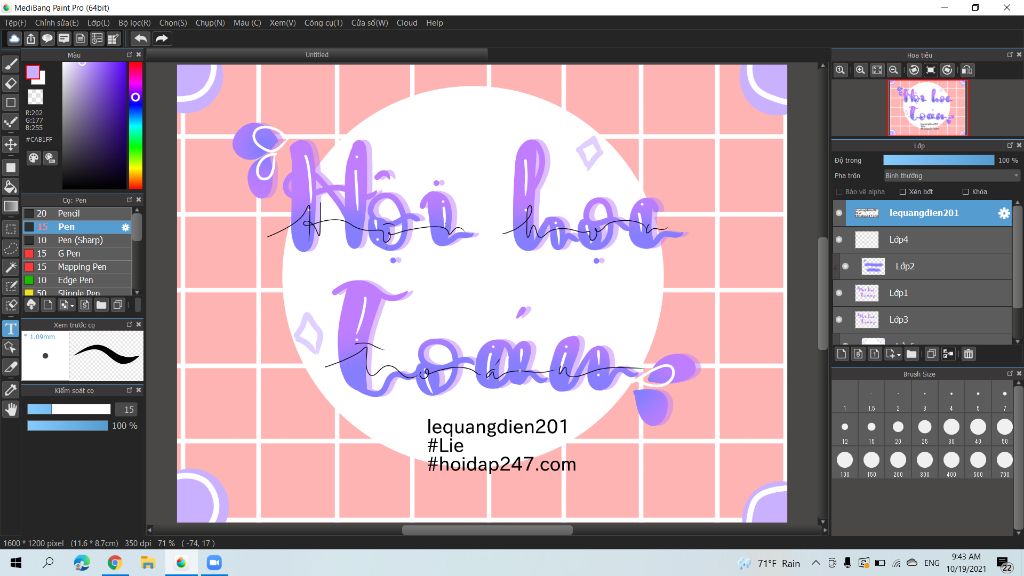The width and height of the screenshot is (1024, 576).
Task: Float the Lớp layers panel
Action: 1010,146
